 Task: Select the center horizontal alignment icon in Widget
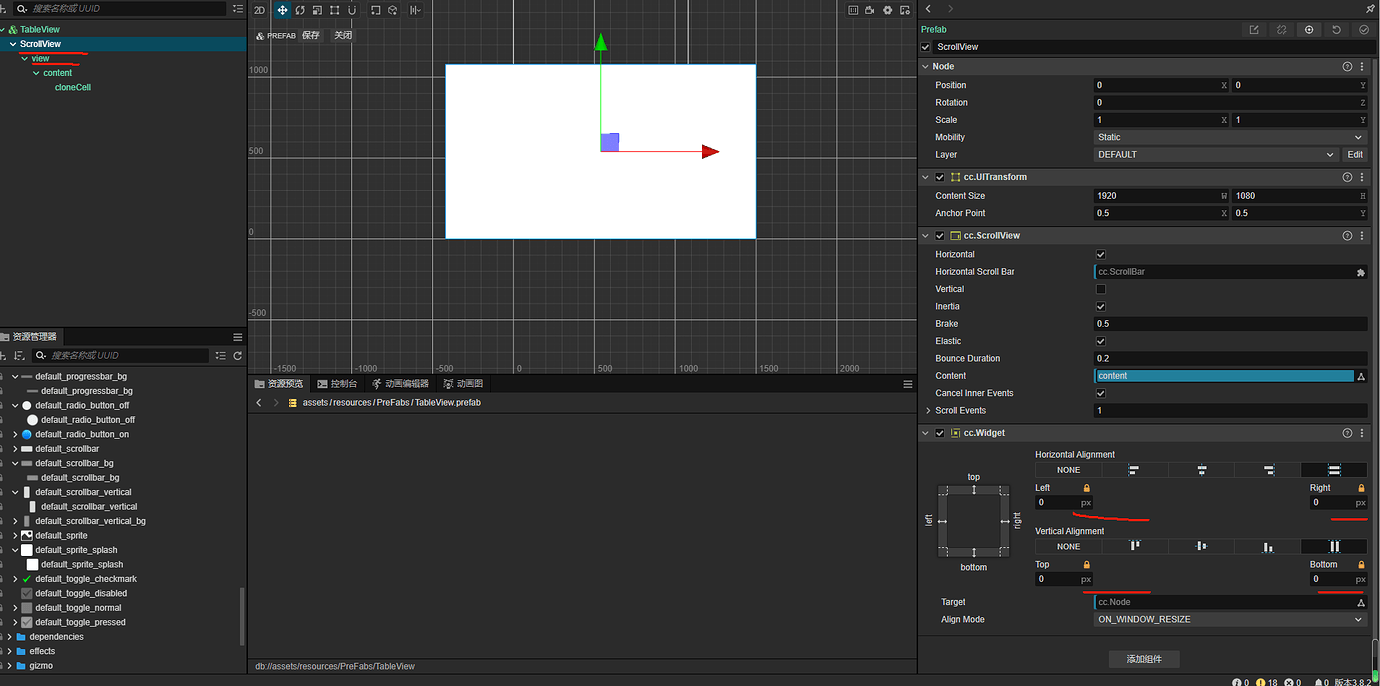[1201, 469]
